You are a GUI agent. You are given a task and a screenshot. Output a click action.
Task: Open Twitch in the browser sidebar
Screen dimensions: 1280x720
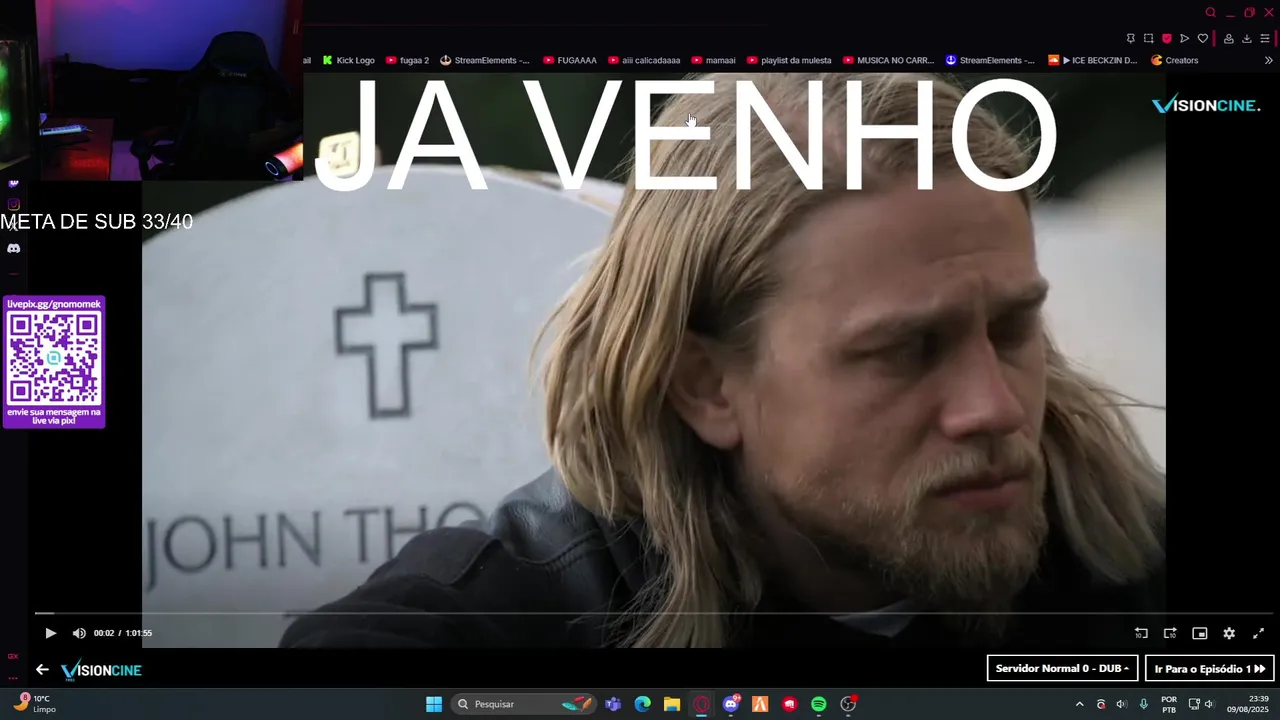[13, 183]
